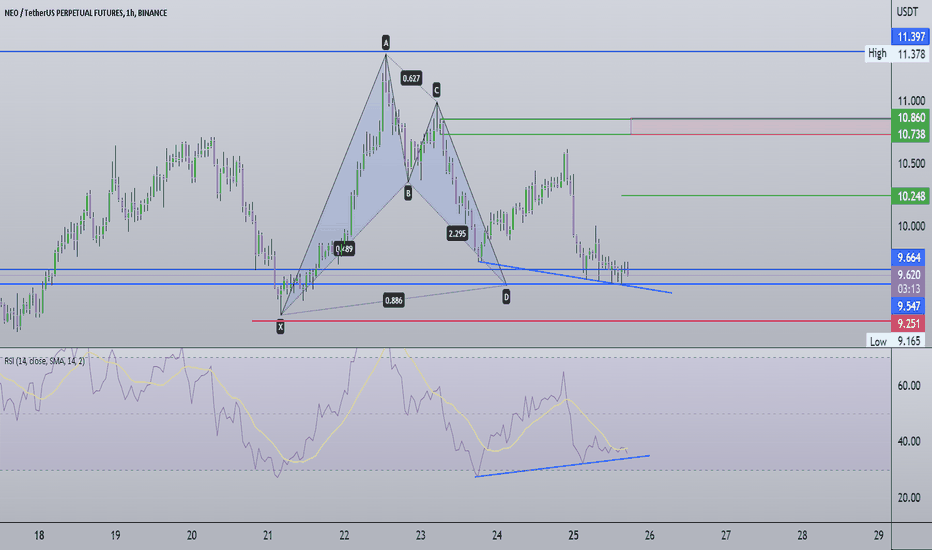Image resolution: width=932 pixels, height=550 pixels.
Task: Click the USDT currency label on price axis
Action: pyautogui.click(x=908, y=12)
